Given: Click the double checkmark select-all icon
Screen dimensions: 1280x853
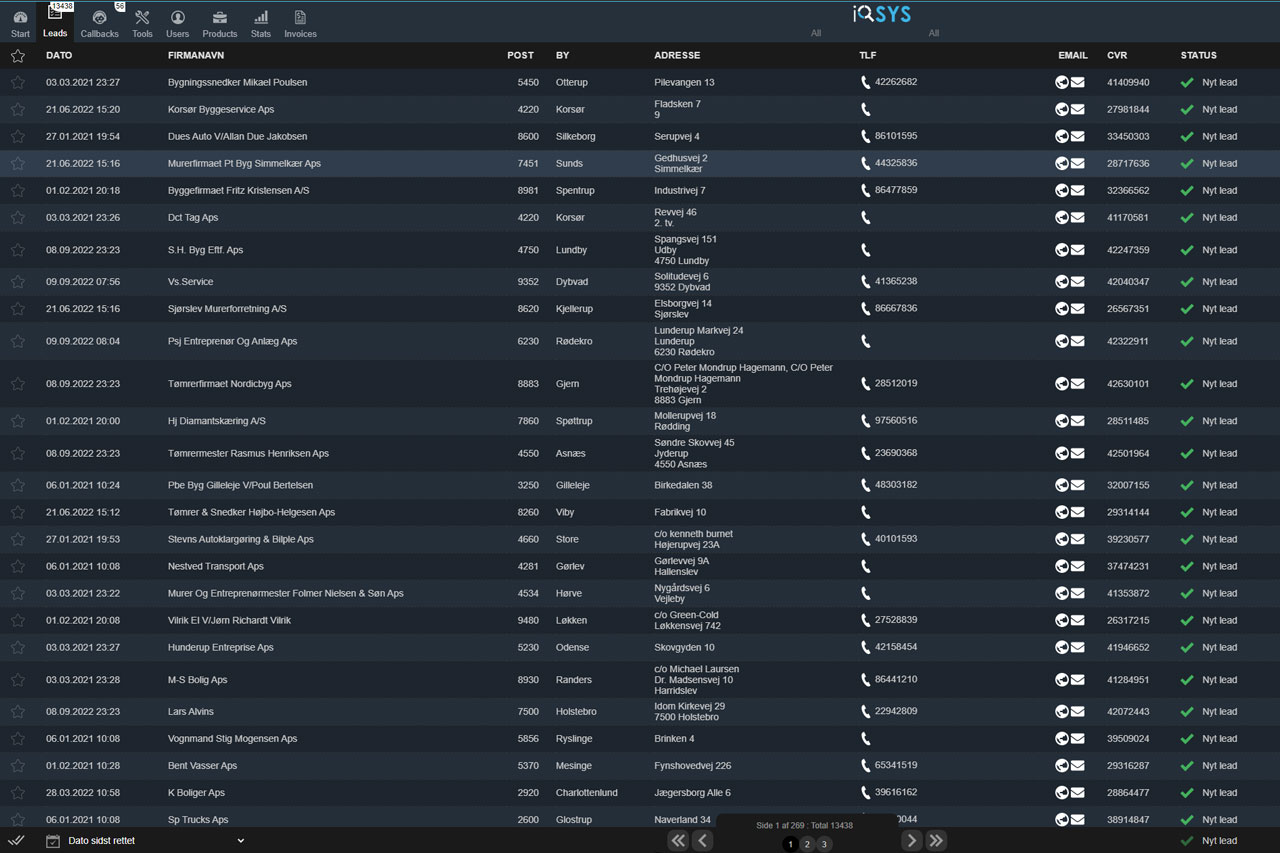Looking at the screenshot, I should tap(17, 841).
